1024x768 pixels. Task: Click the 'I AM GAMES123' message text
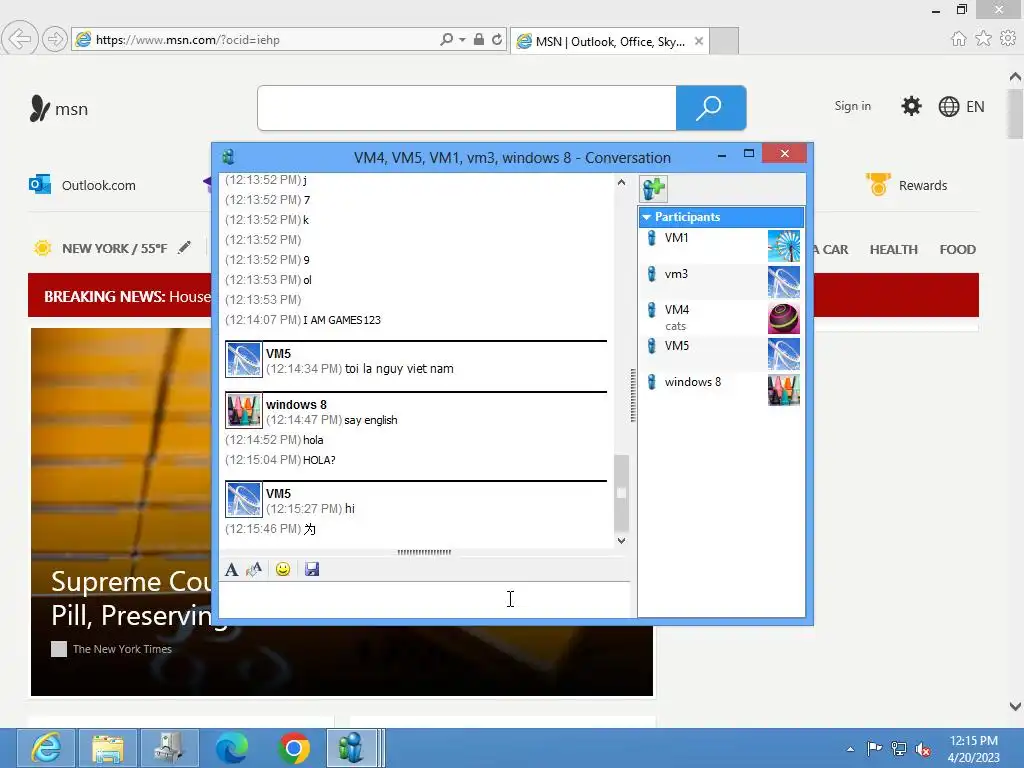342,320
